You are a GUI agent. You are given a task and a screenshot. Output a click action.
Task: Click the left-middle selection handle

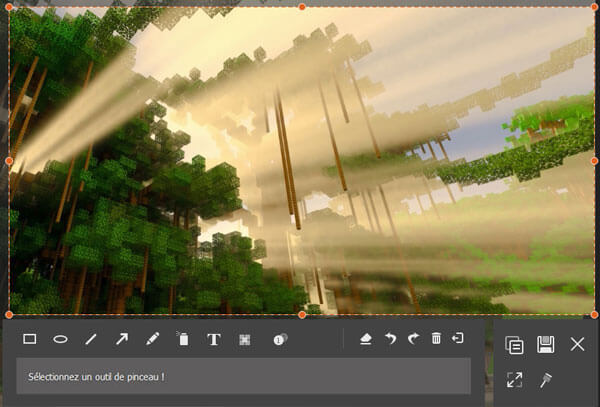tap(9, 161)
